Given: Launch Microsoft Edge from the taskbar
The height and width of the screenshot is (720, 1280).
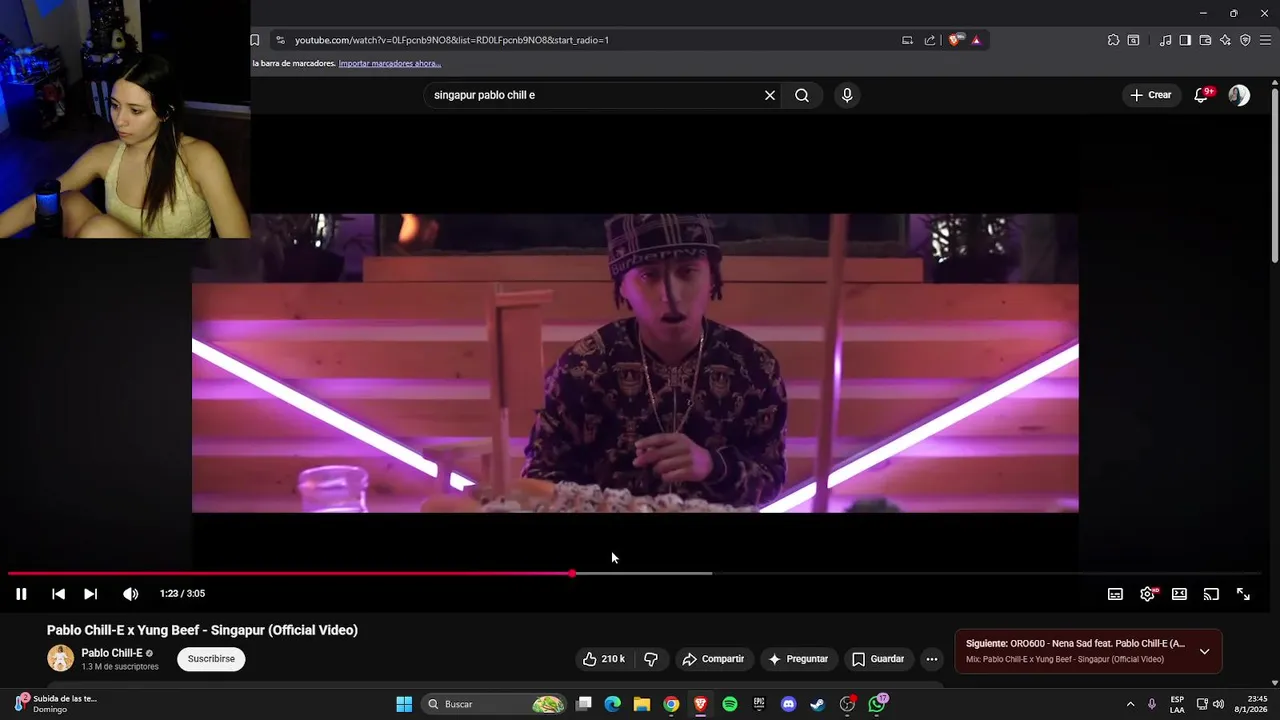Looking at the screenshot, I should tap(613, 704).
